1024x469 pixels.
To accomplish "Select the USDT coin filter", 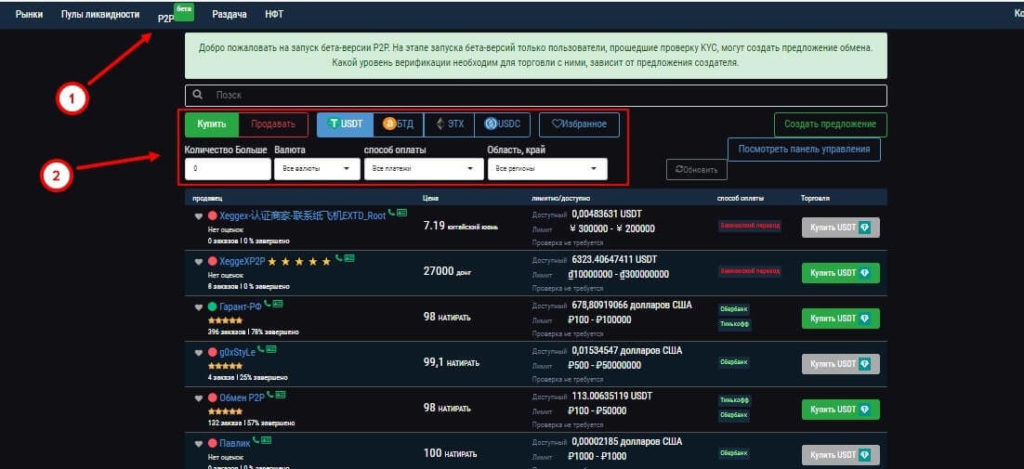I will (x=344, y=124).
